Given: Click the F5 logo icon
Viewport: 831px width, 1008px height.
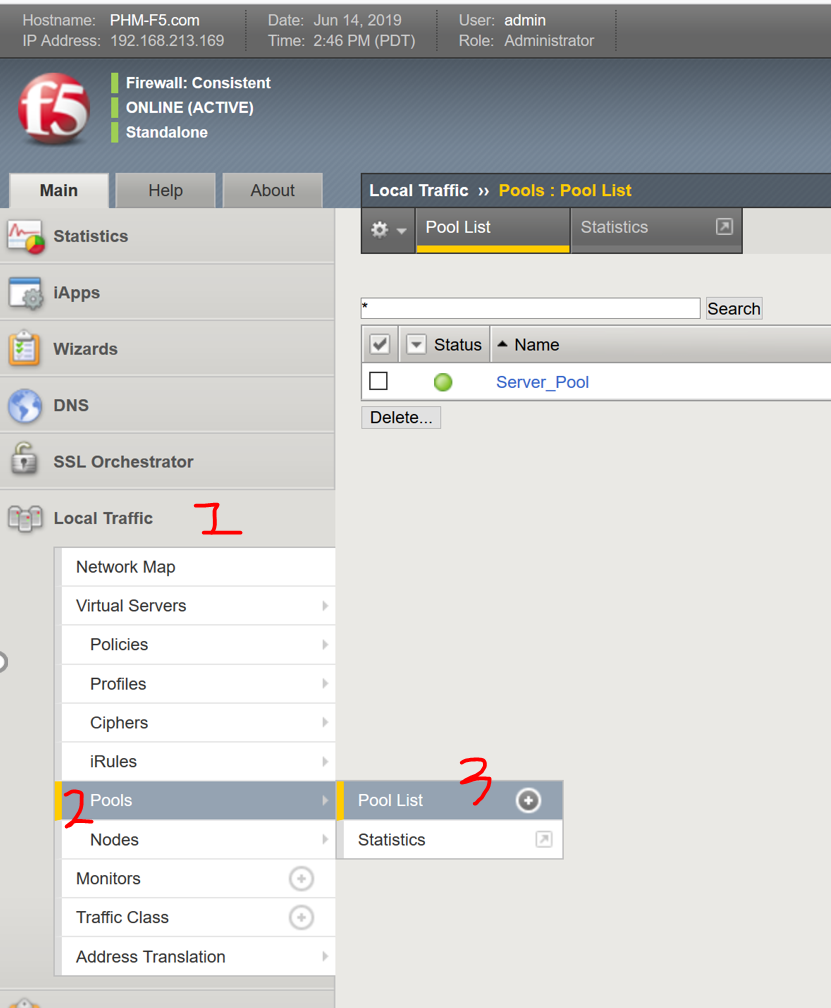Looking at the screenshot, I should click(x=54, y=109).
